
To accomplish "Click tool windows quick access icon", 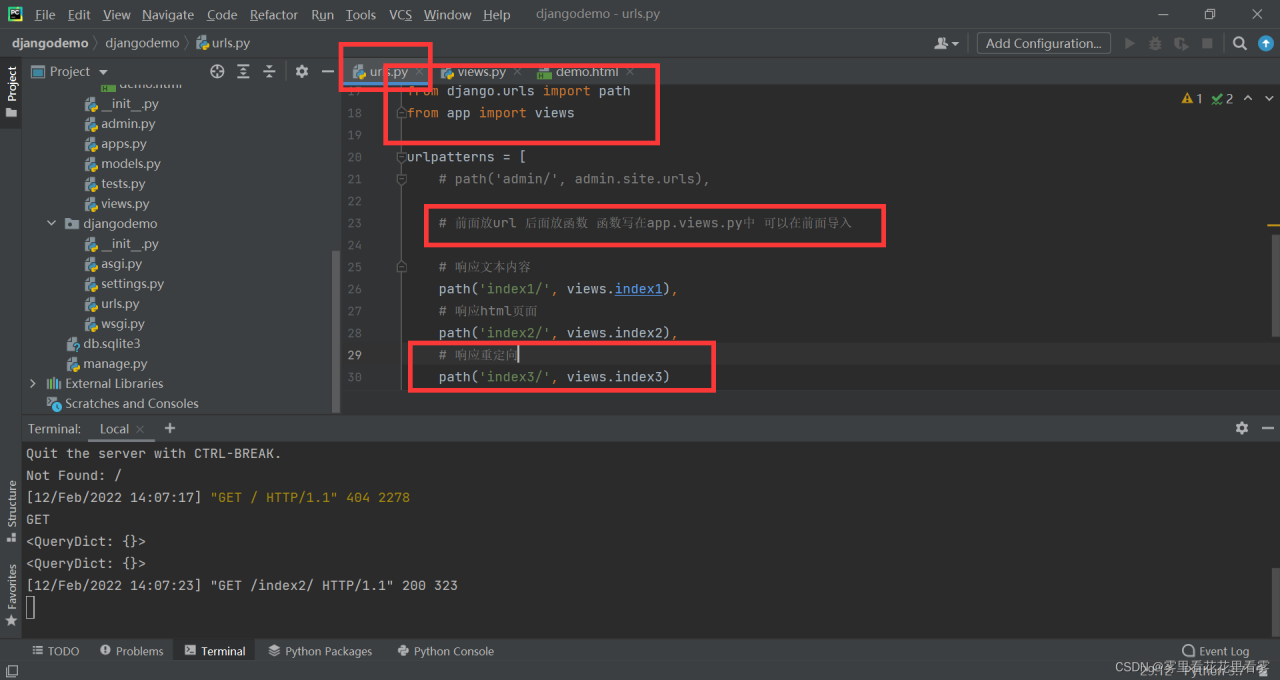I will point(11,672).
